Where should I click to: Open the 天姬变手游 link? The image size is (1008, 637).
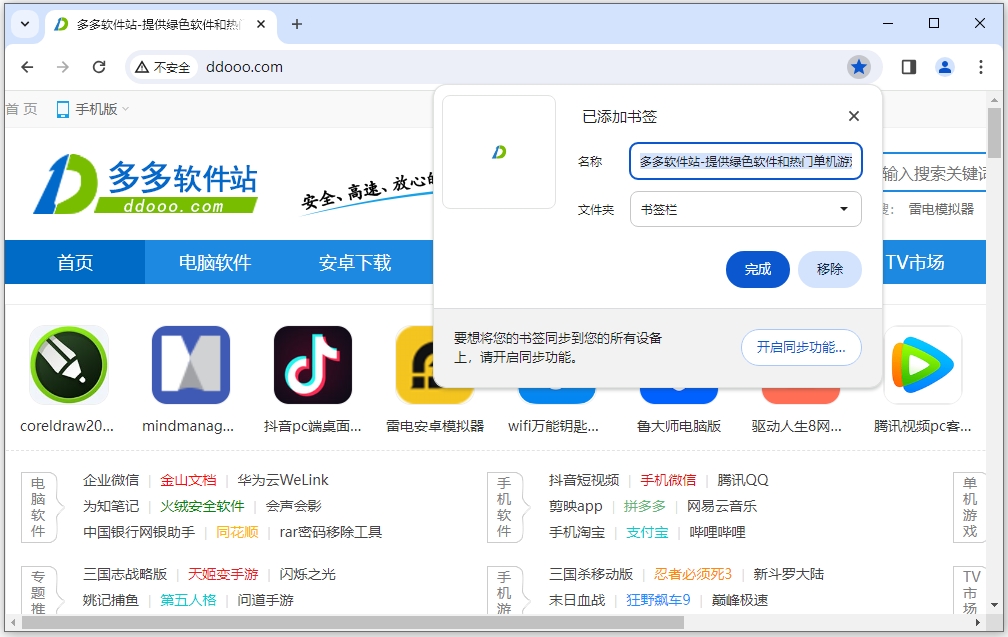223,574
